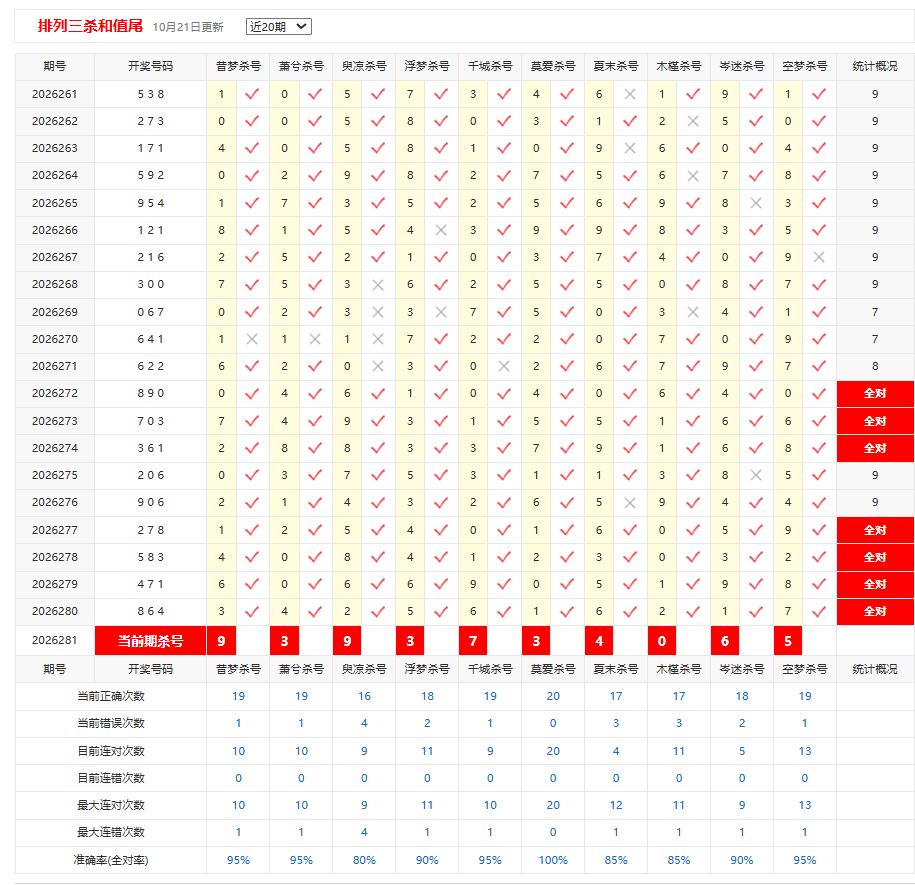The width and height of the screenshot is (915, 885).
Task: Click the red 9 under 昔梦杀号 for period 2026281
Action: coord(221,641)
